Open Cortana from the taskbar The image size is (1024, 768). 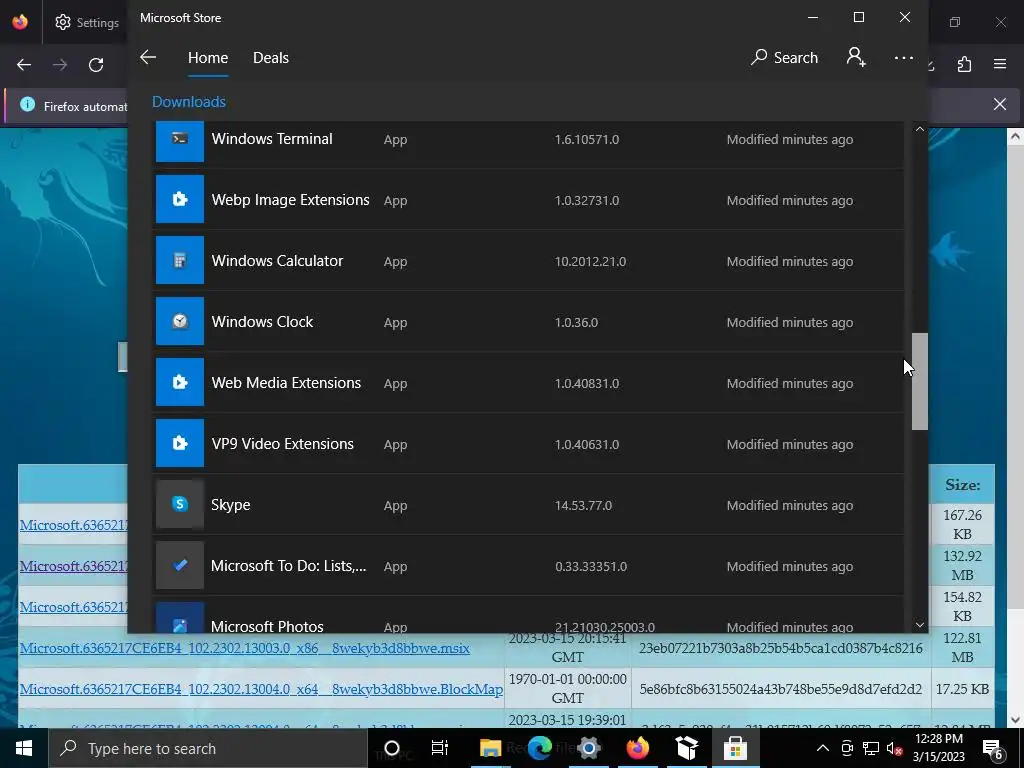[x=392, y=748]
